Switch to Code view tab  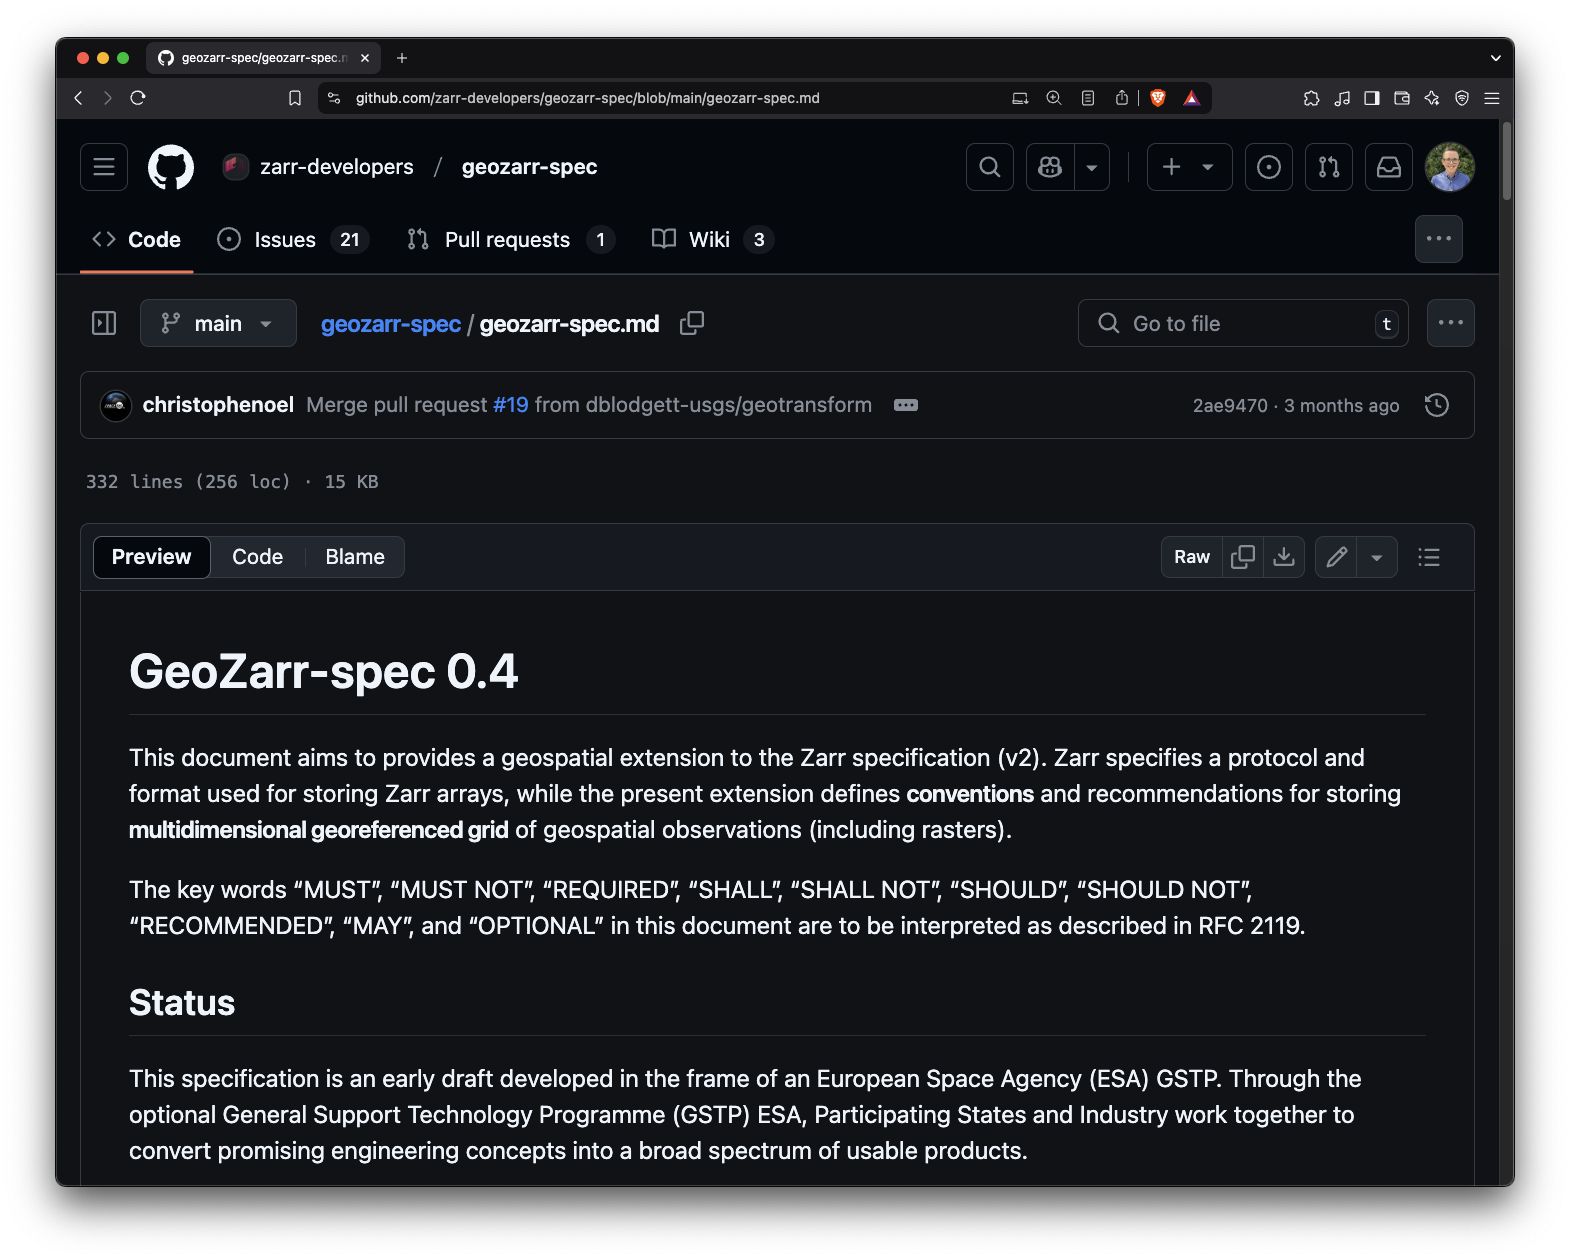tap(258, 557)
